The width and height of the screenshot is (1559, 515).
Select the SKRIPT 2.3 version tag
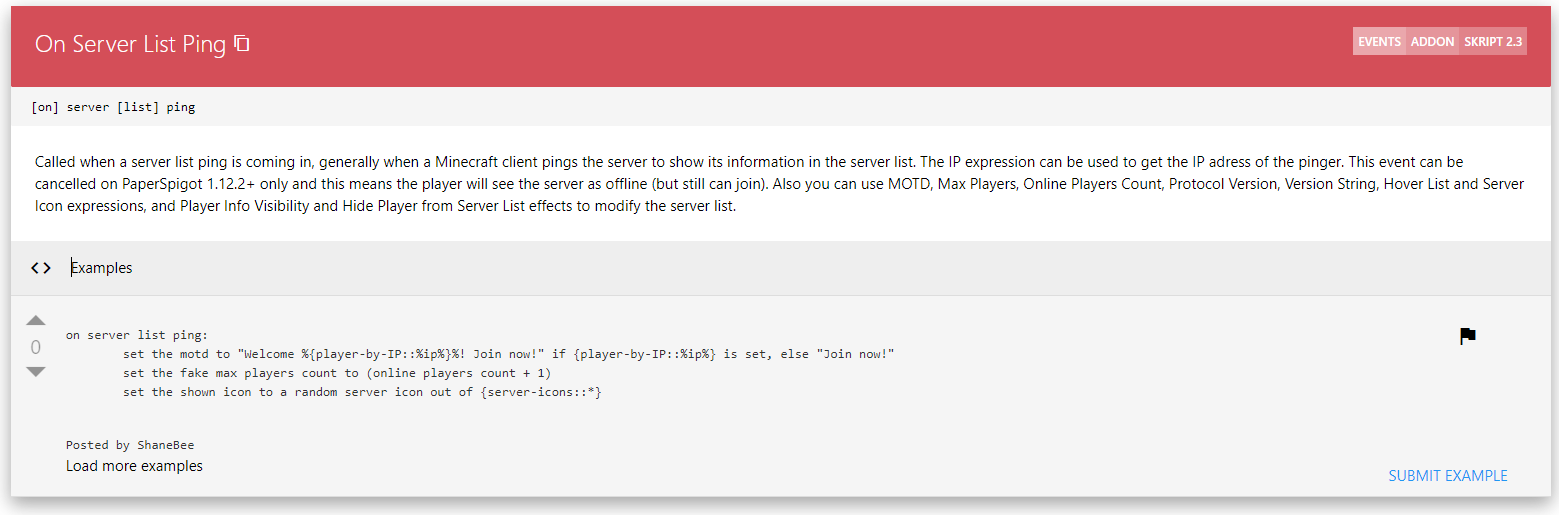click(x=1493, y=41)
